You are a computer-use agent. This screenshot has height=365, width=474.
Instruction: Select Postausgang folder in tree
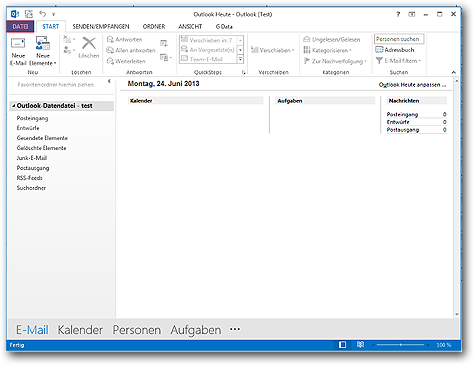33,168
